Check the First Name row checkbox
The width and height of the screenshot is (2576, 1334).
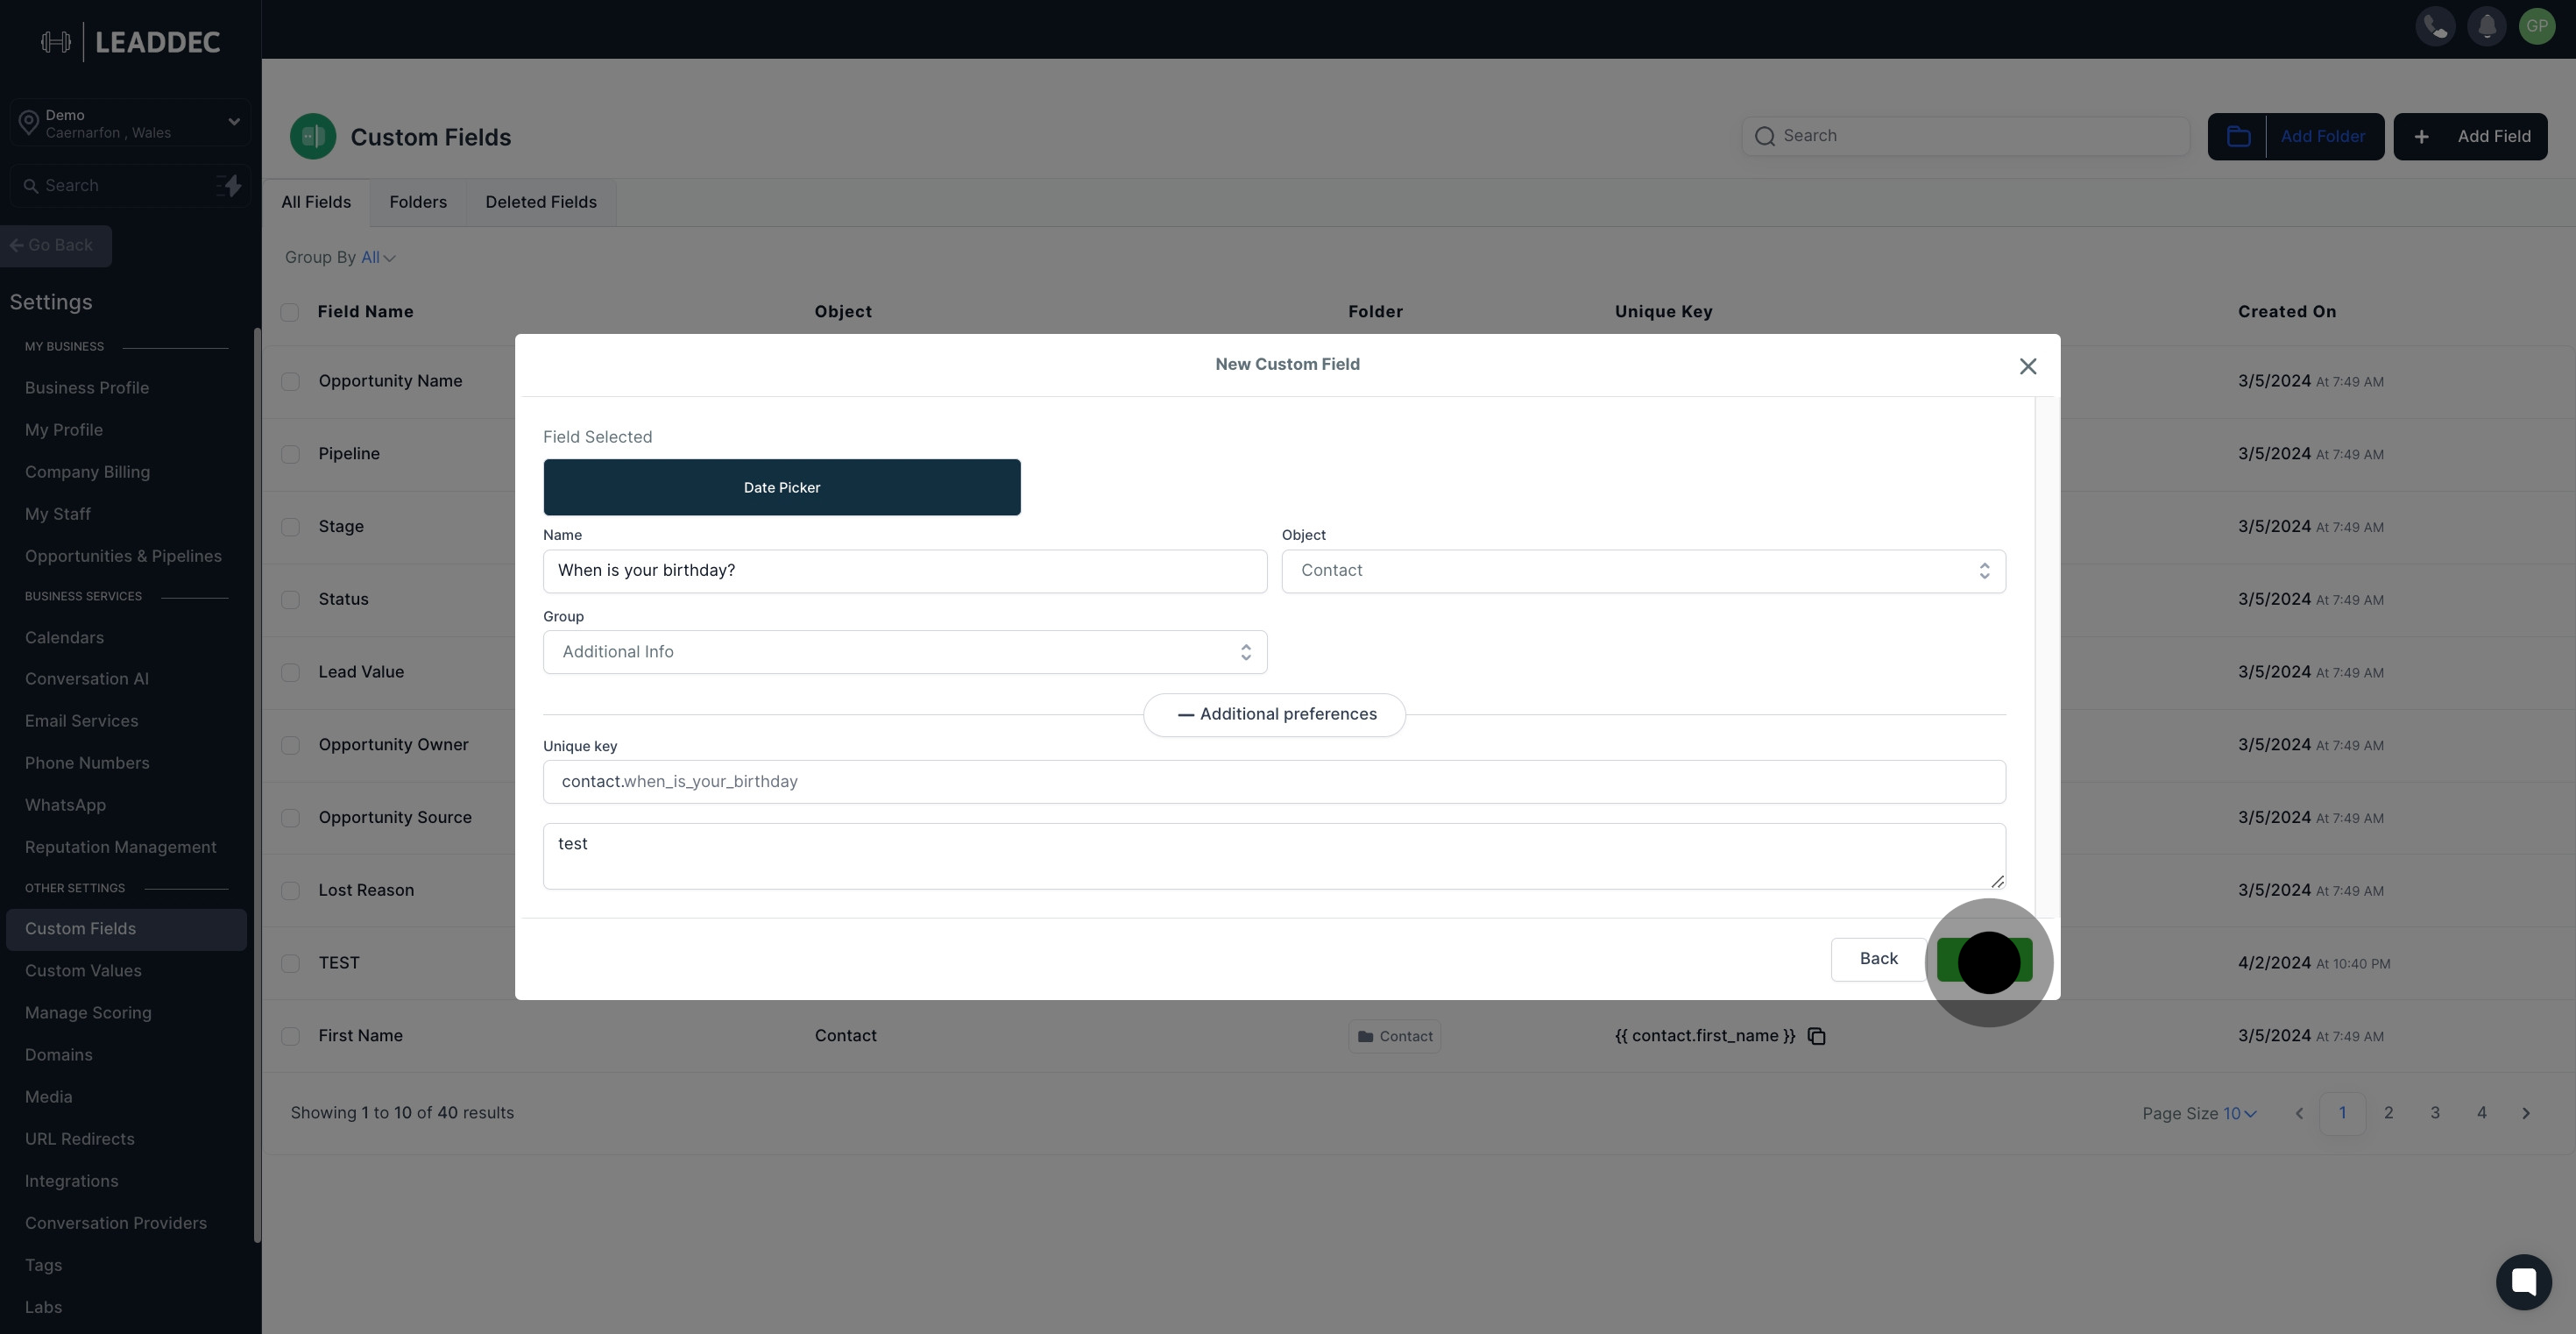point(290,1036)
